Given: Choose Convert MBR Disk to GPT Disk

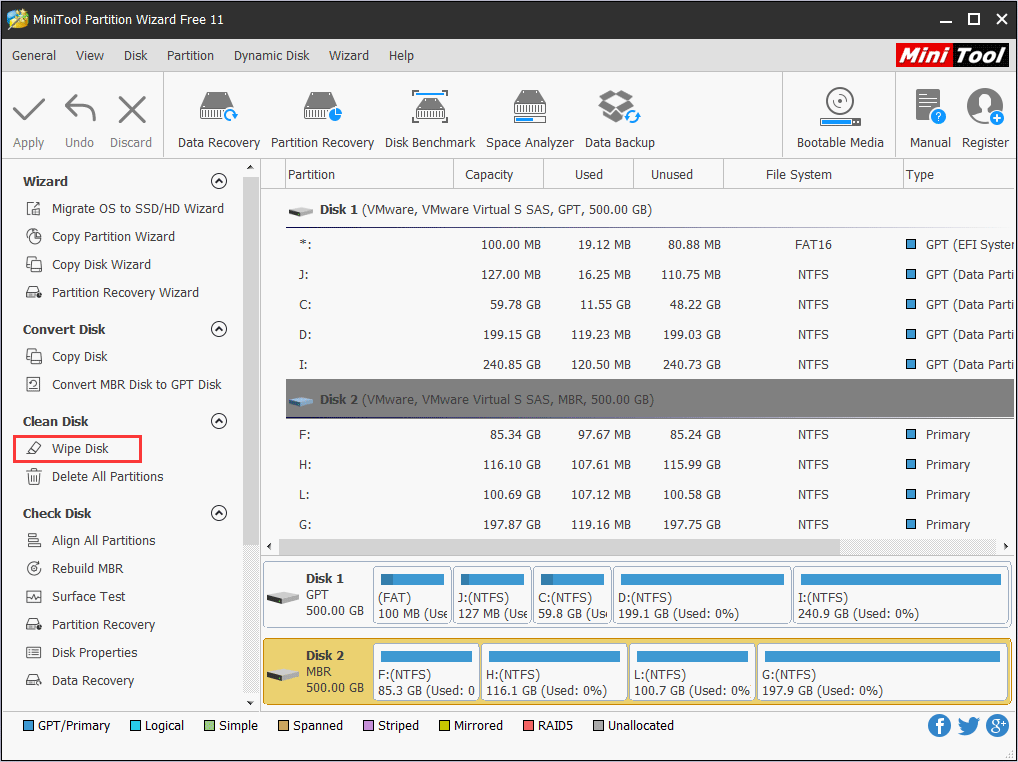Looking at the screenshot, I should click(123, 384).
